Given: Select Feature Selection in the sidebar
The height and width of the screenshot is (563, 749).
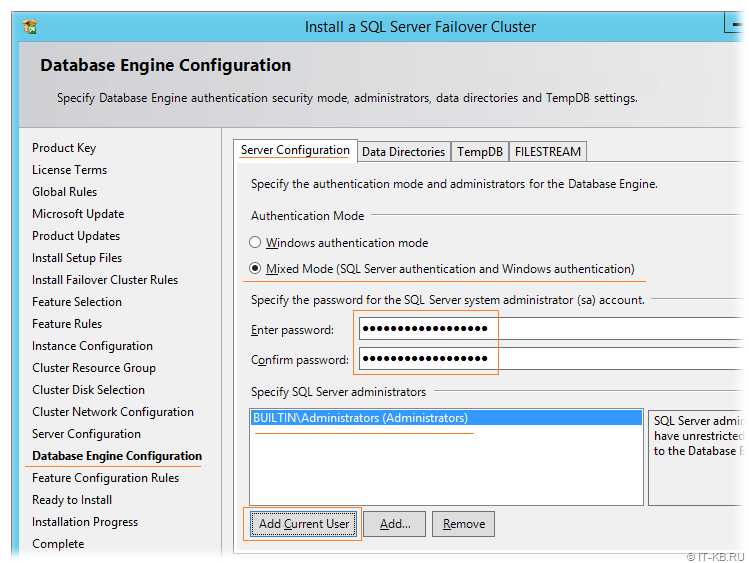Looking at the screenshot, I should click(77, 302).
